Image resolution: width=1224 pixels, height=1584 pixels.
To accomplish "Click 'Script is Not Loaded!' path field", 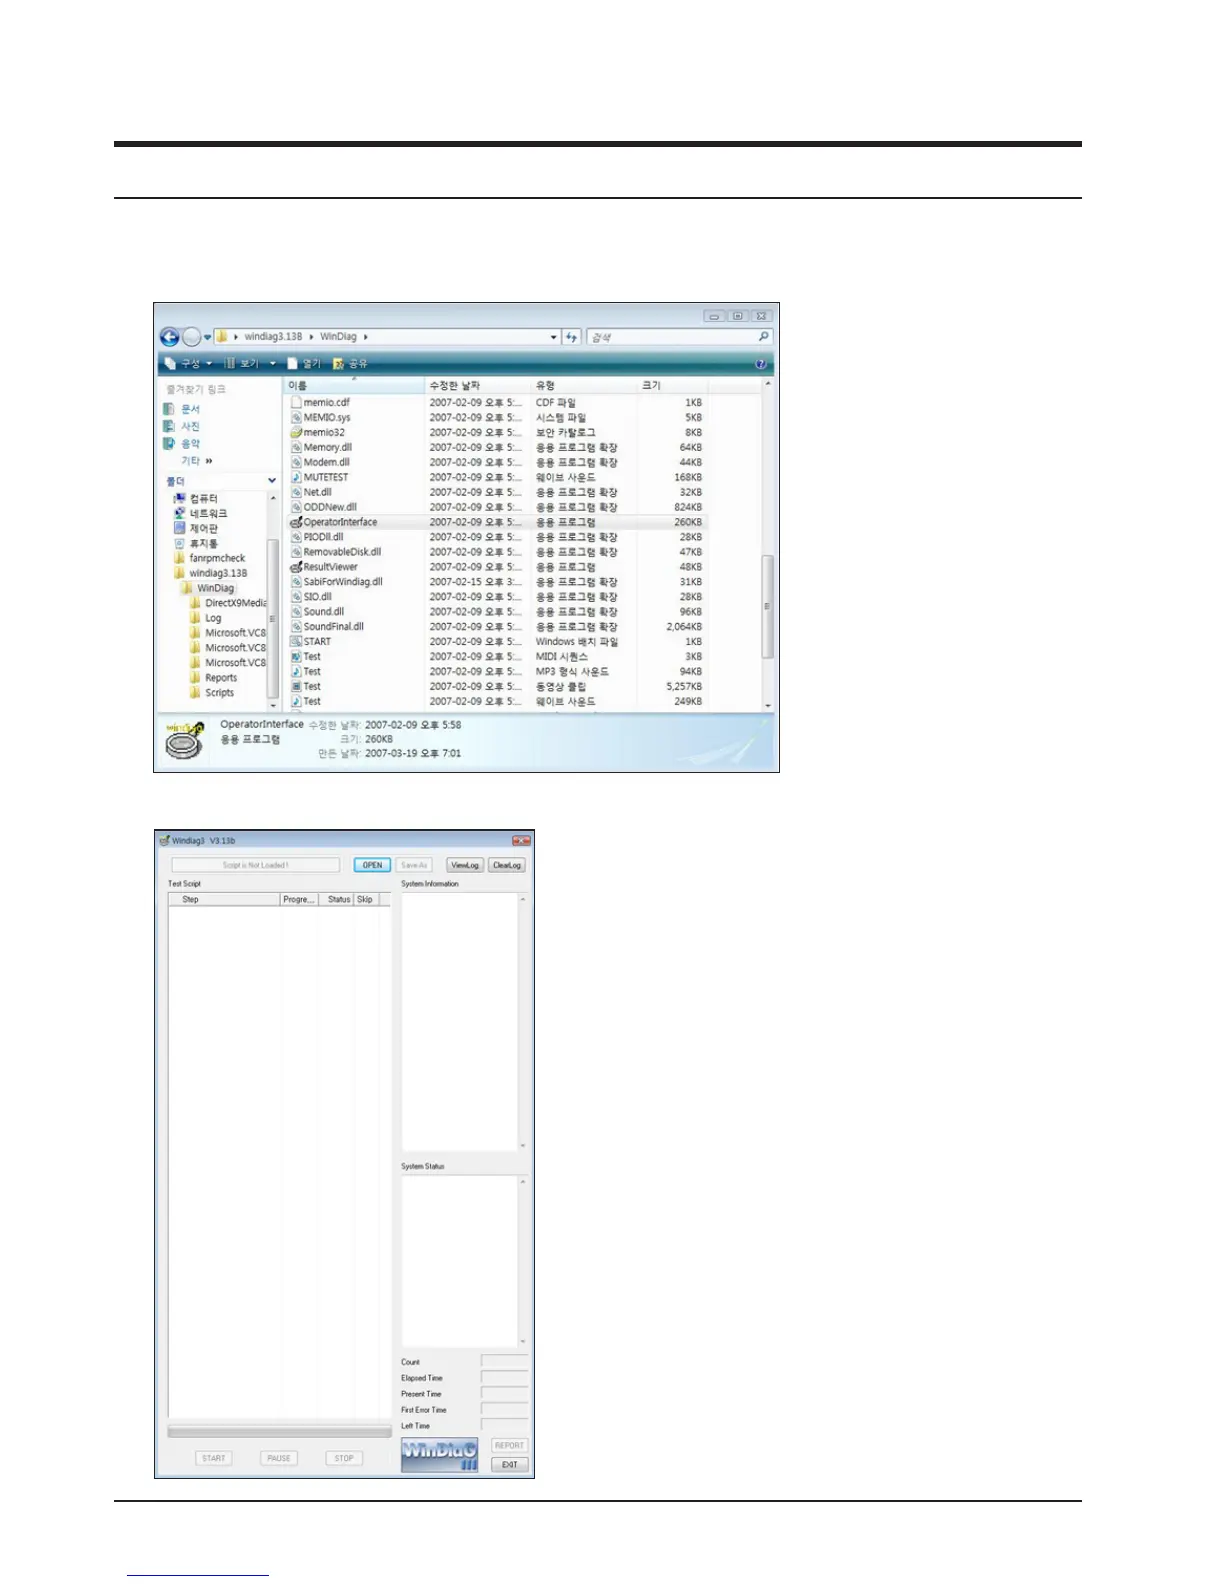I will click(256, 865).
